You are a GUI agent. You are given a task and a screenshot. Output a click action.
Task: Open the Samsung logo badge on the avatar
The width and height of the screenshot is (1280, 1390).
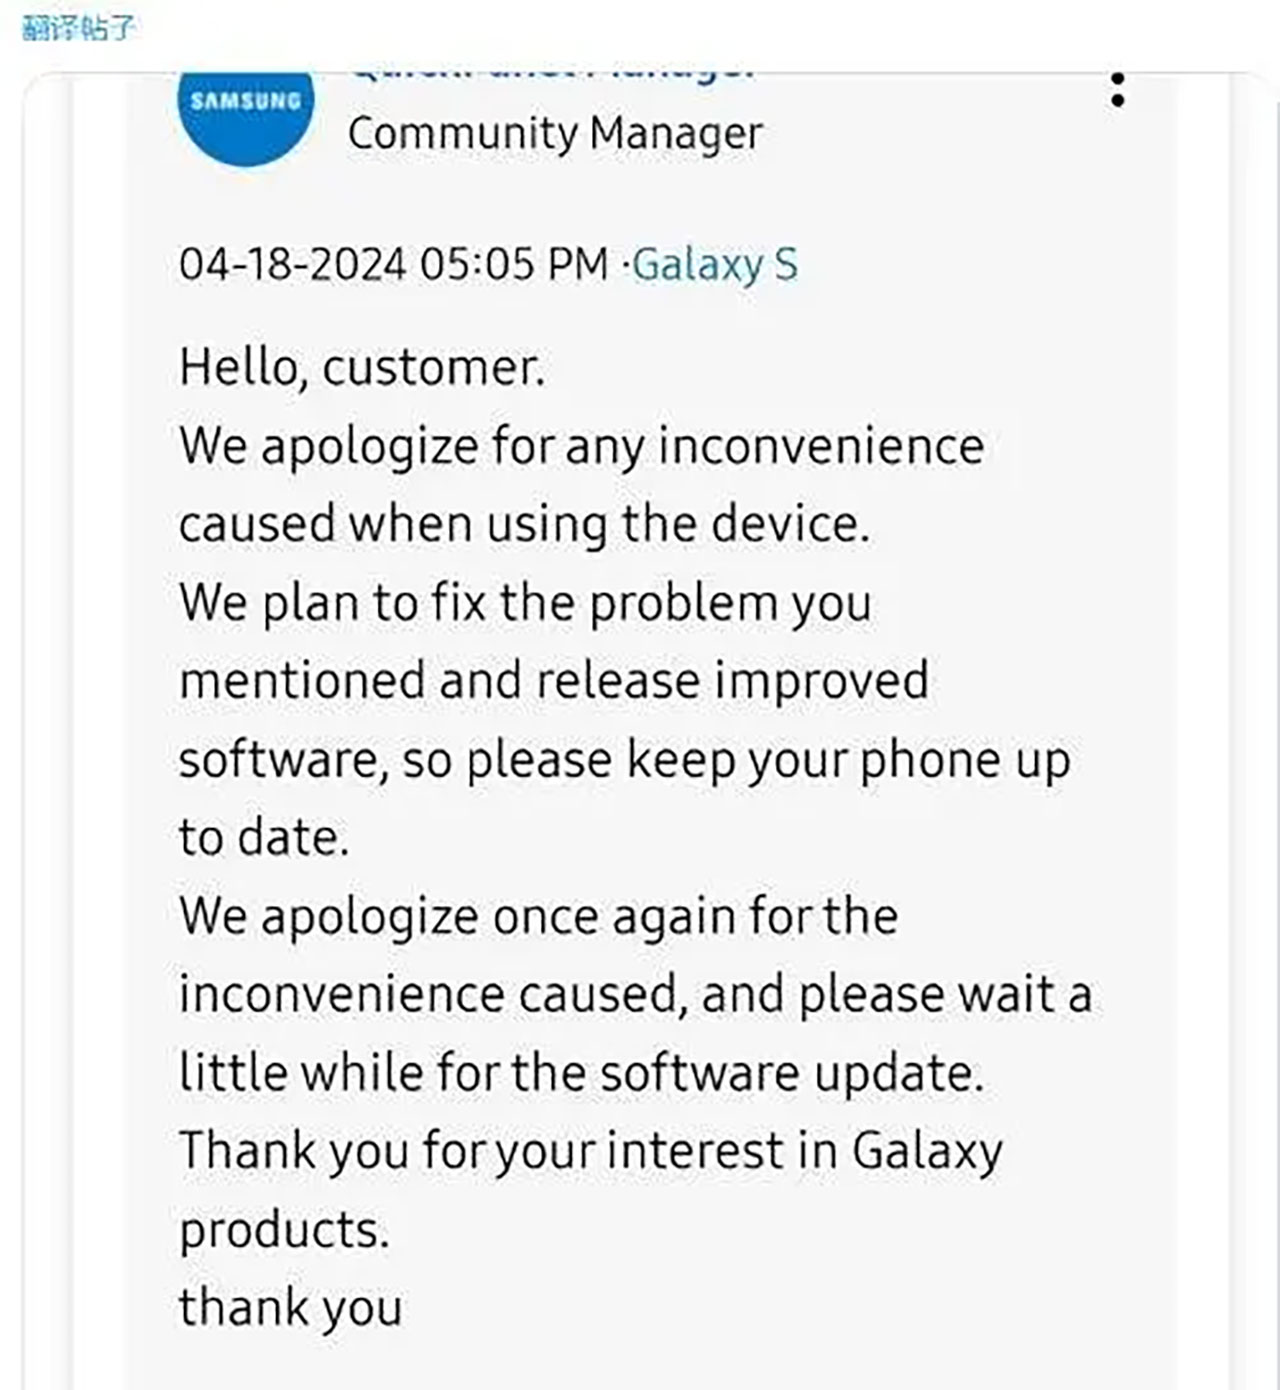(x=246, y=99)
